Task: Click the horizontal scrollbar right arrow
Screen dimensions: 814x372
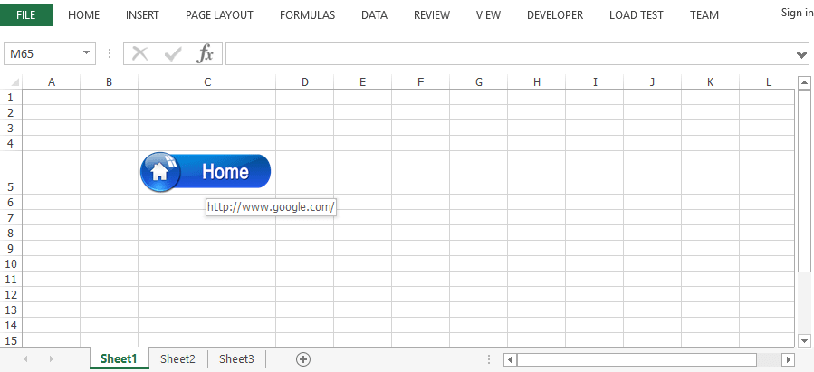Action: pos(789,359)
